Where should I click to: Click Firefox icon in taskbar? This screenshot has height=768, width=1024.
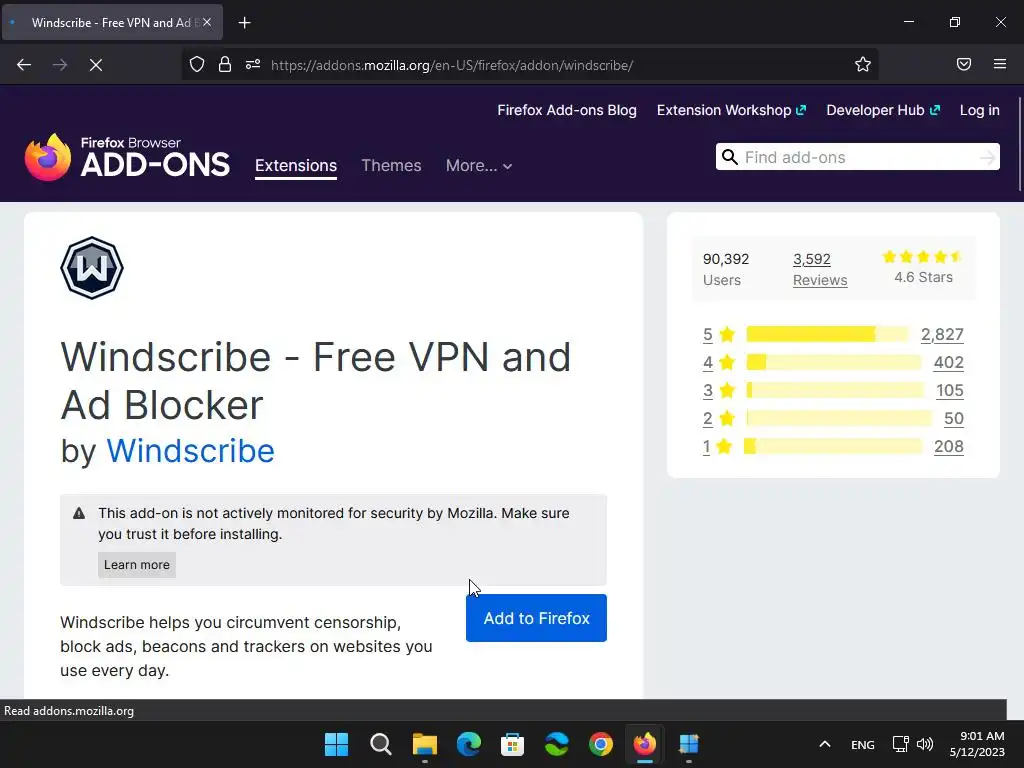tap(645, 744)
